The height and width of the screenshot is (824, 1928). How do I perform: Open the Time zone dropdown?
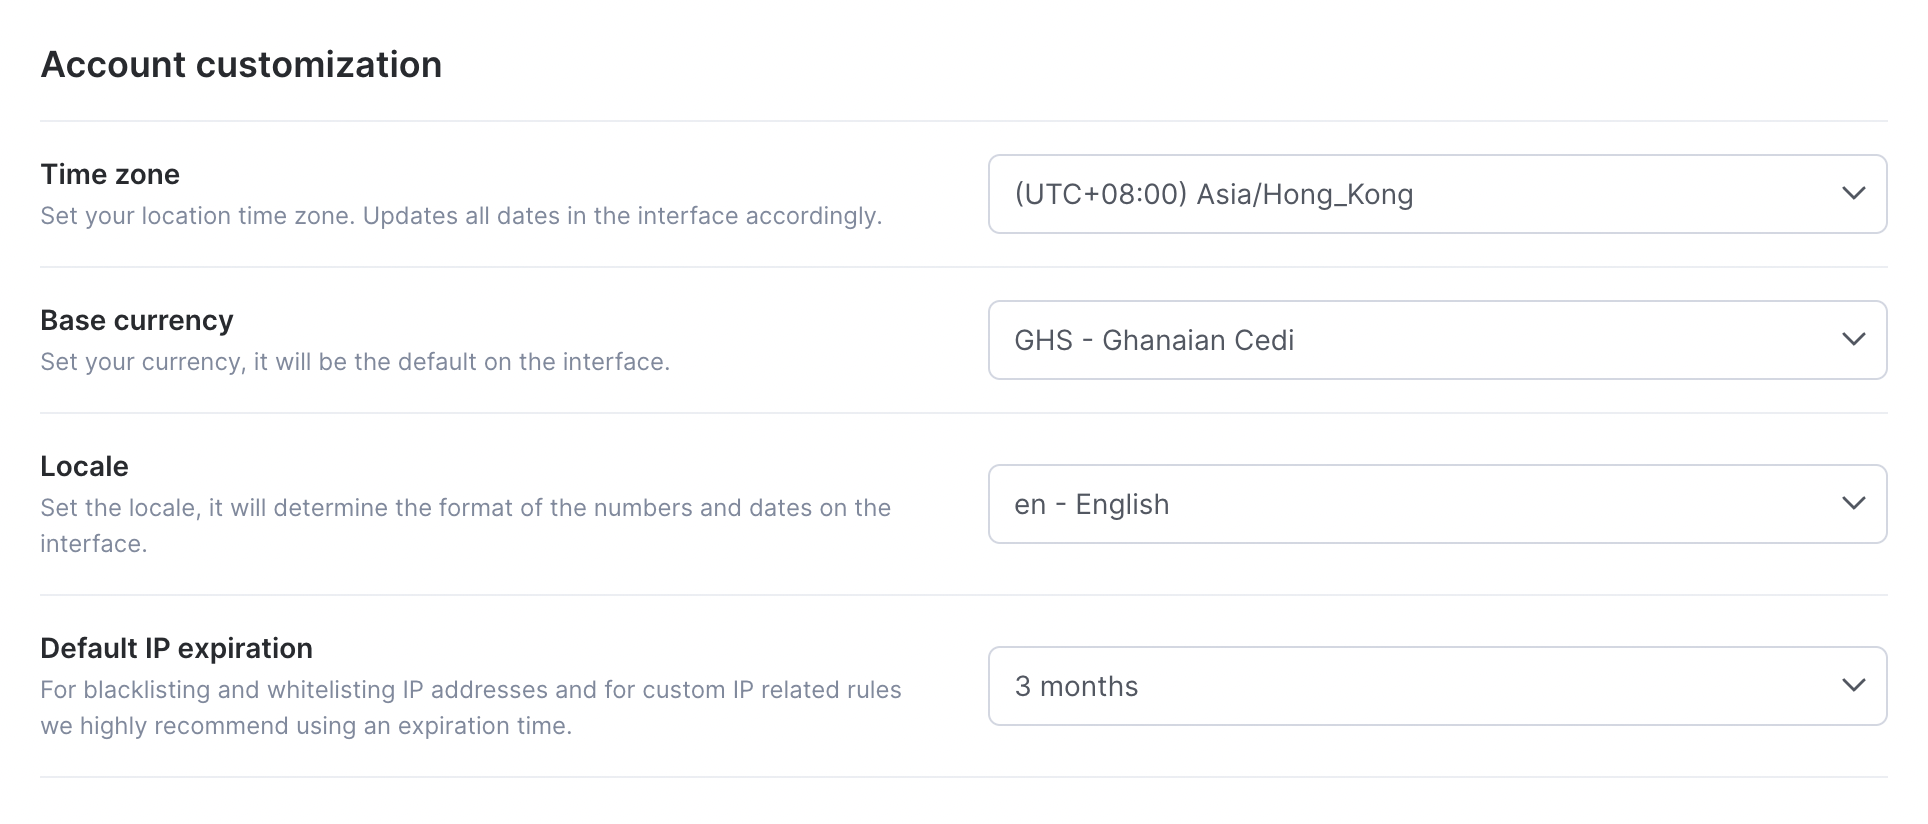tap(1436, 194)
